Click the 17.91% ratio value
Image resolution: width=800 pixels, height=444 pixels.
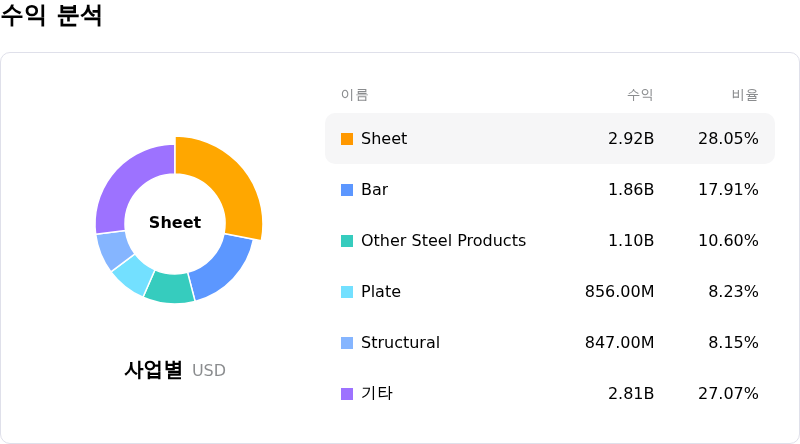tap(728, 189)
